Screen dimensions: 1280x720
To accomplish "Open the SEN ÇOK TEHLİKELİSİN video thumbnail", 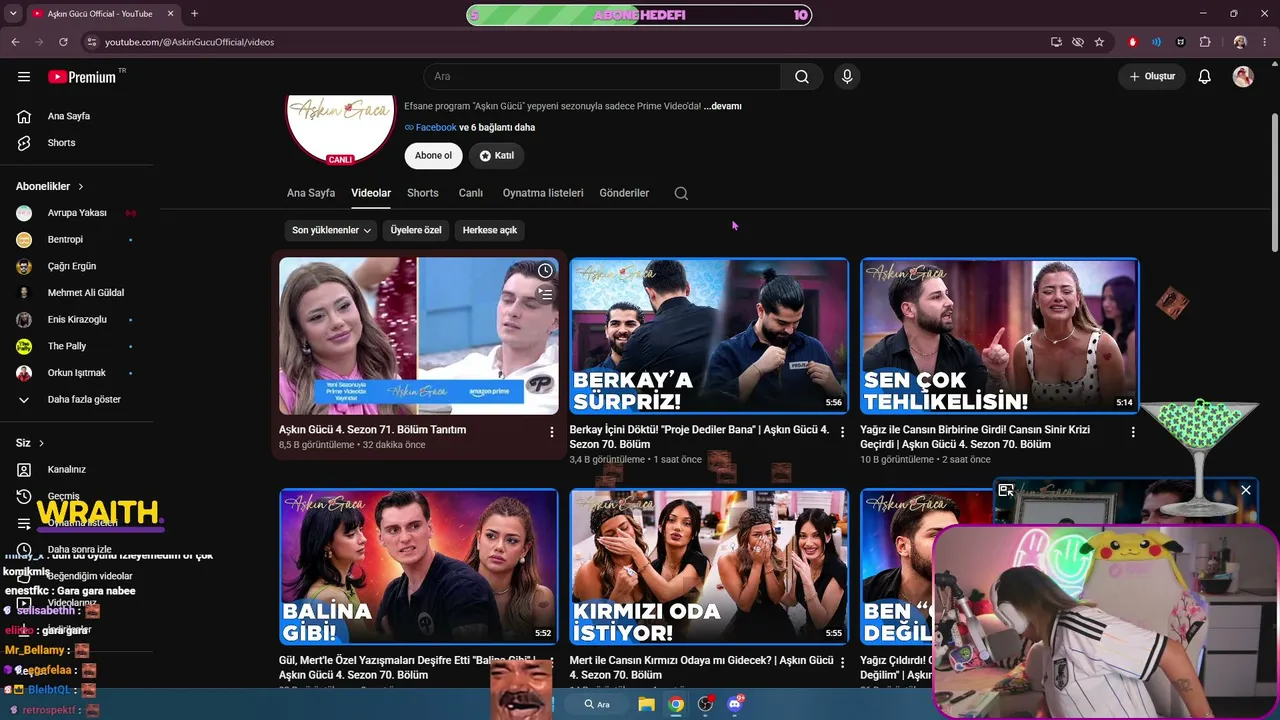I will point(999,336).
